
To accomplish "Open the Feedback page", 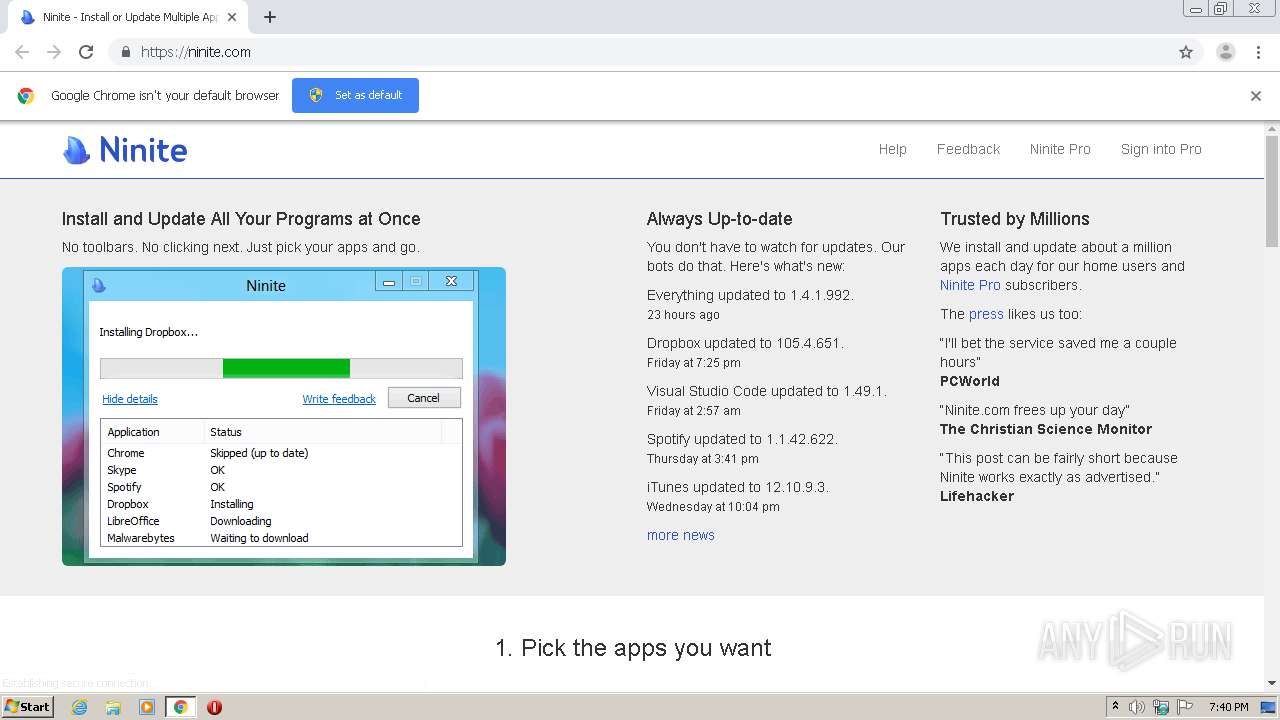I will click(x=968, y=149).
